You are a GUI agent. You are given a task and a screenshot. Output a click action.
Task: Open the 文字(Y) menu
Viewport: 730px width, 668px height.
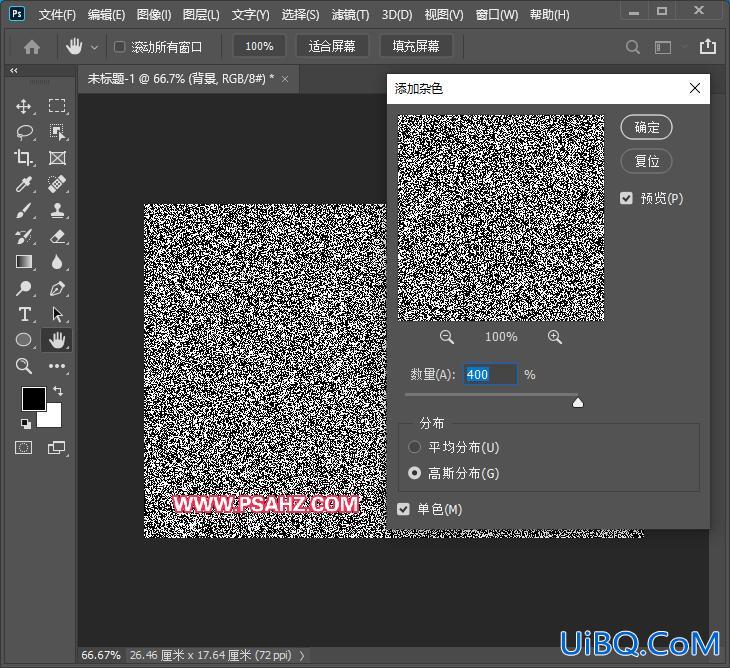pyautogui.click(x=250, y=15)
